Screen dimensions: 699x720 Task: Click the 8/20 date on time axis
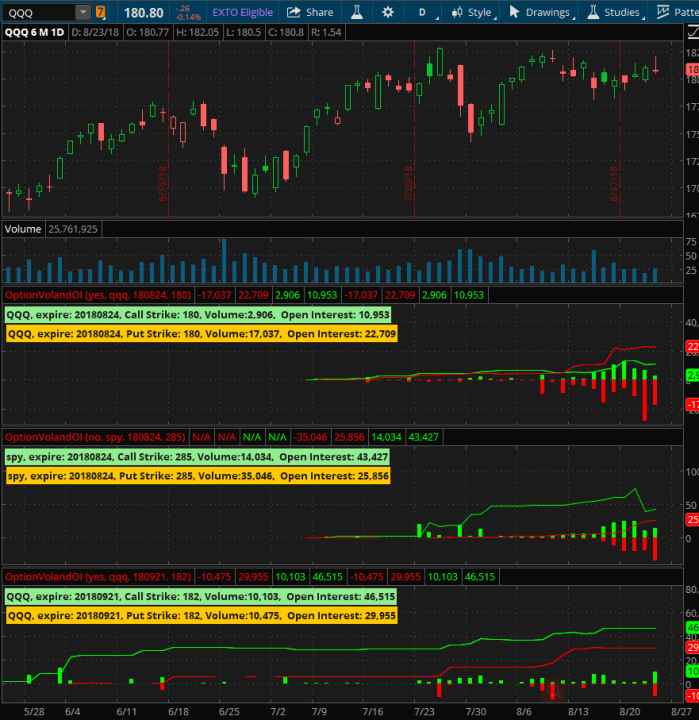pos(630,712)
